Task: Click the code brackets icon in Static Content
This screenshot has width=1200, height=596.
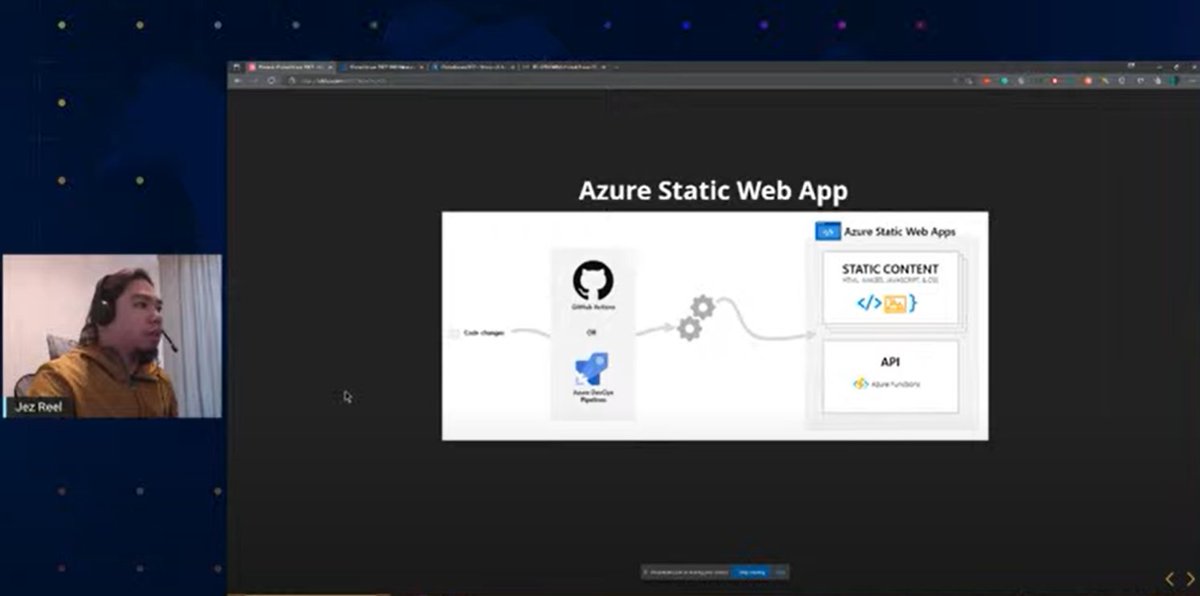Action: [x=869, y=303]
